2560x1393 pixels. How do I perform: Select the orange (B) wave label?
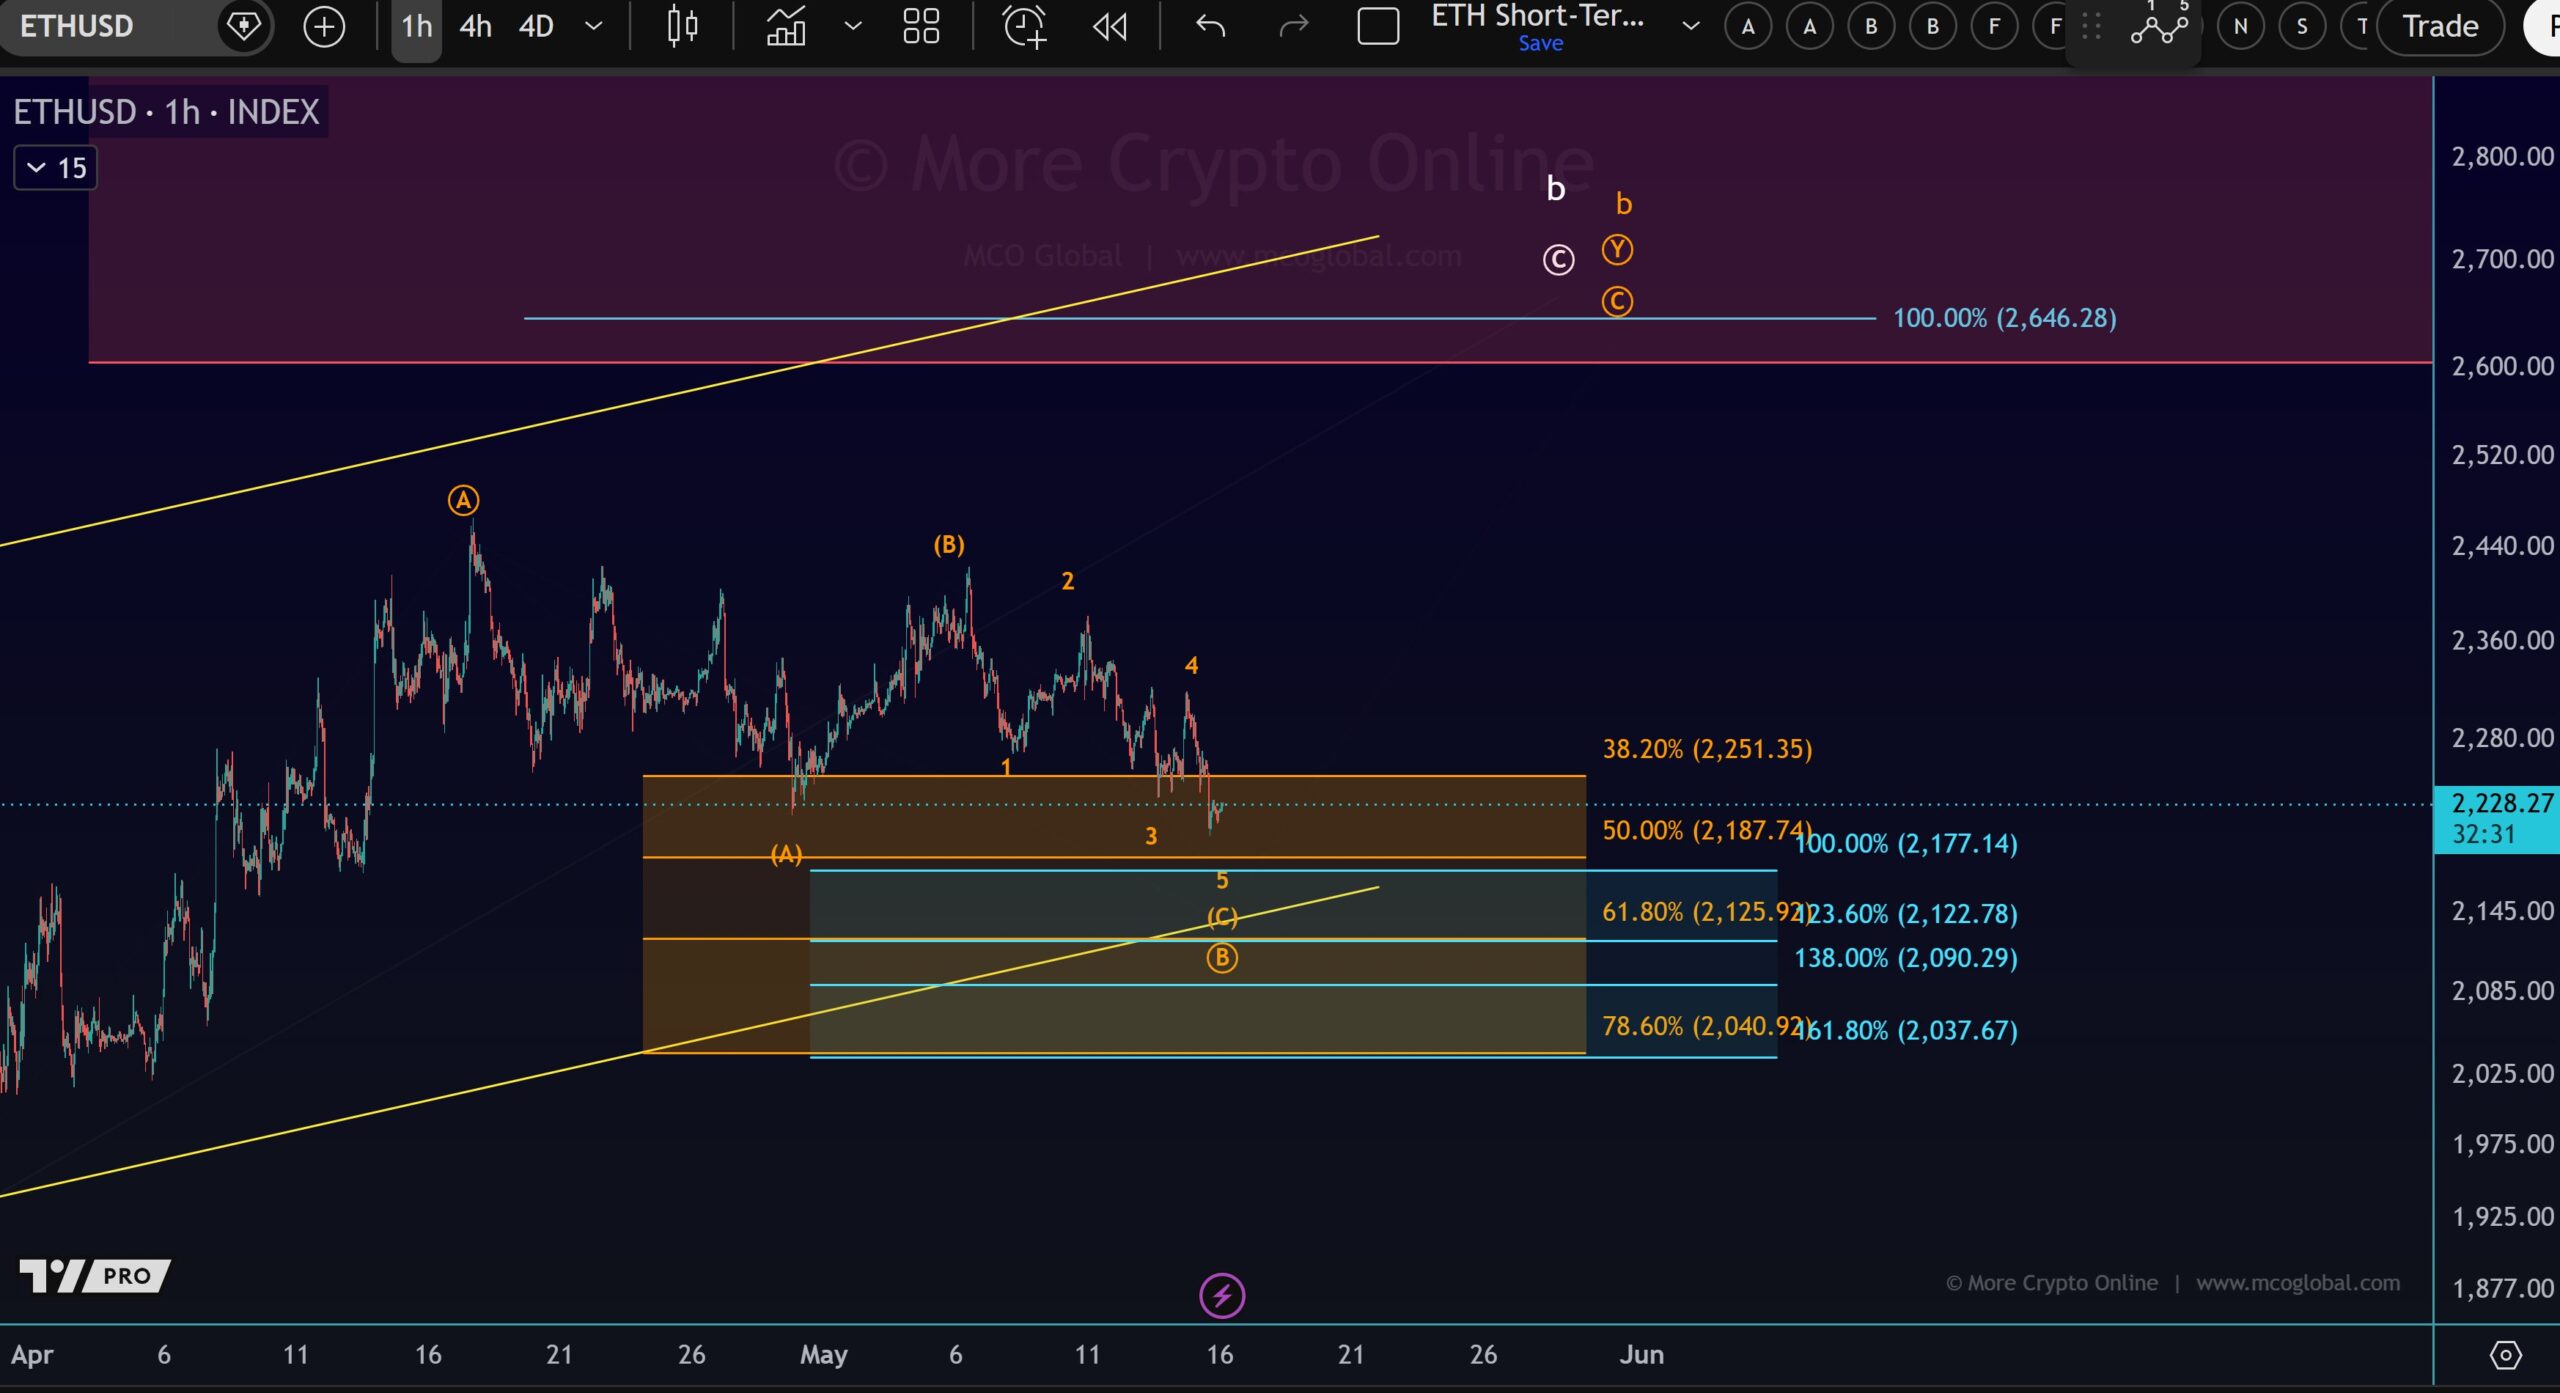click(949, 545)
